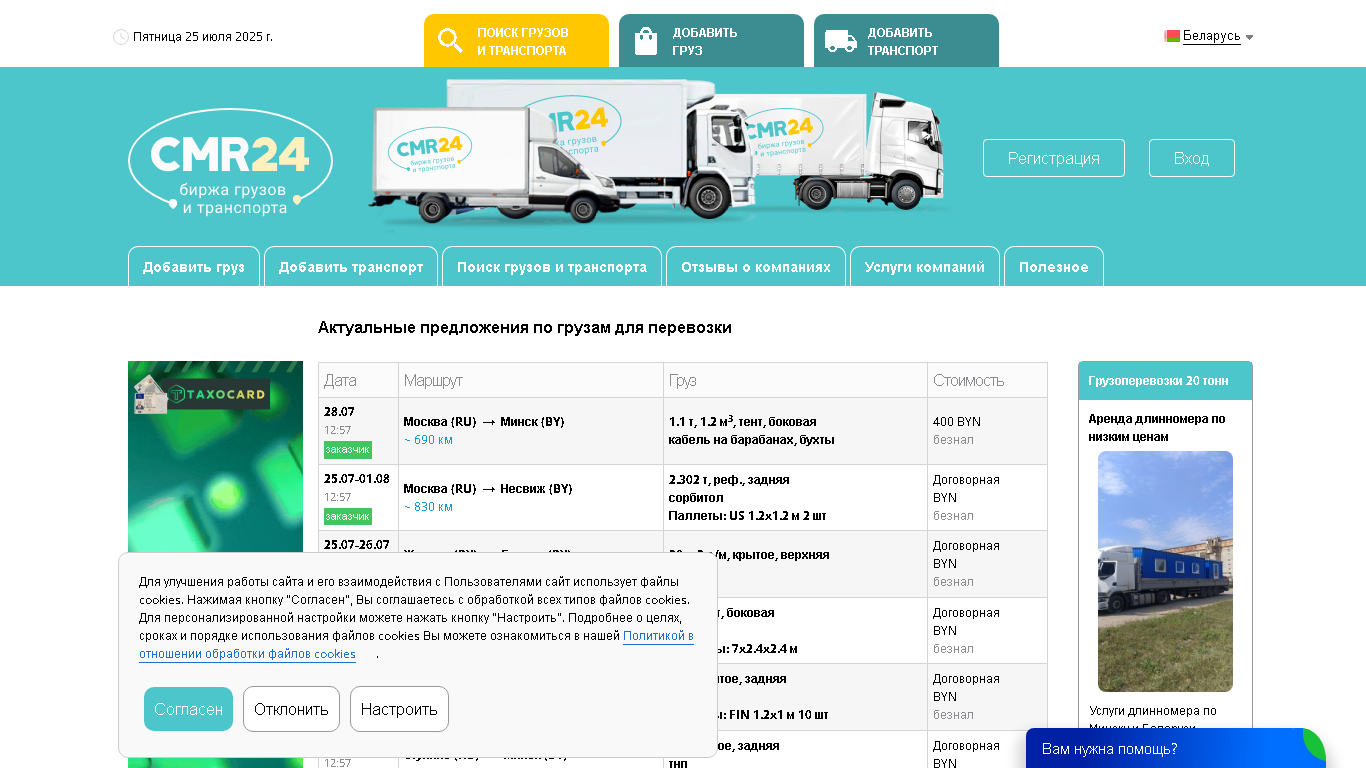The width and height of the screenshot is (1366, 768).
Task: Click the magnifier search icon
Action: (x=450, y=41)
